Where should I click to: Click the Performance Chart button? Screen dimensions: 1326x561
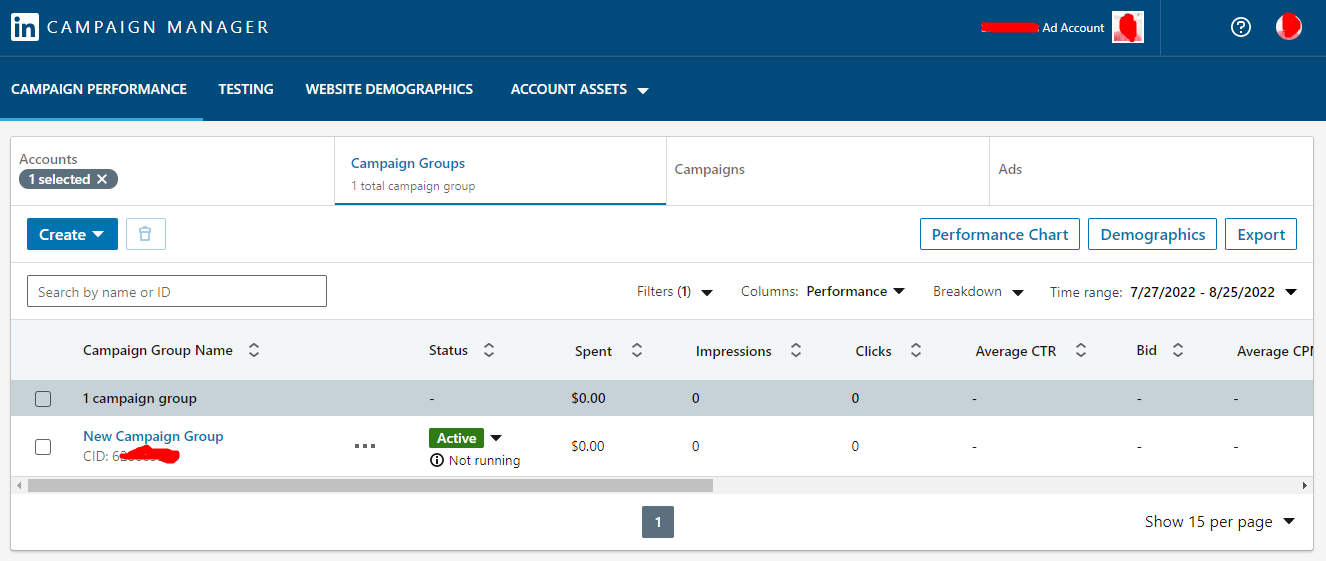click(x=1000, y=234)
